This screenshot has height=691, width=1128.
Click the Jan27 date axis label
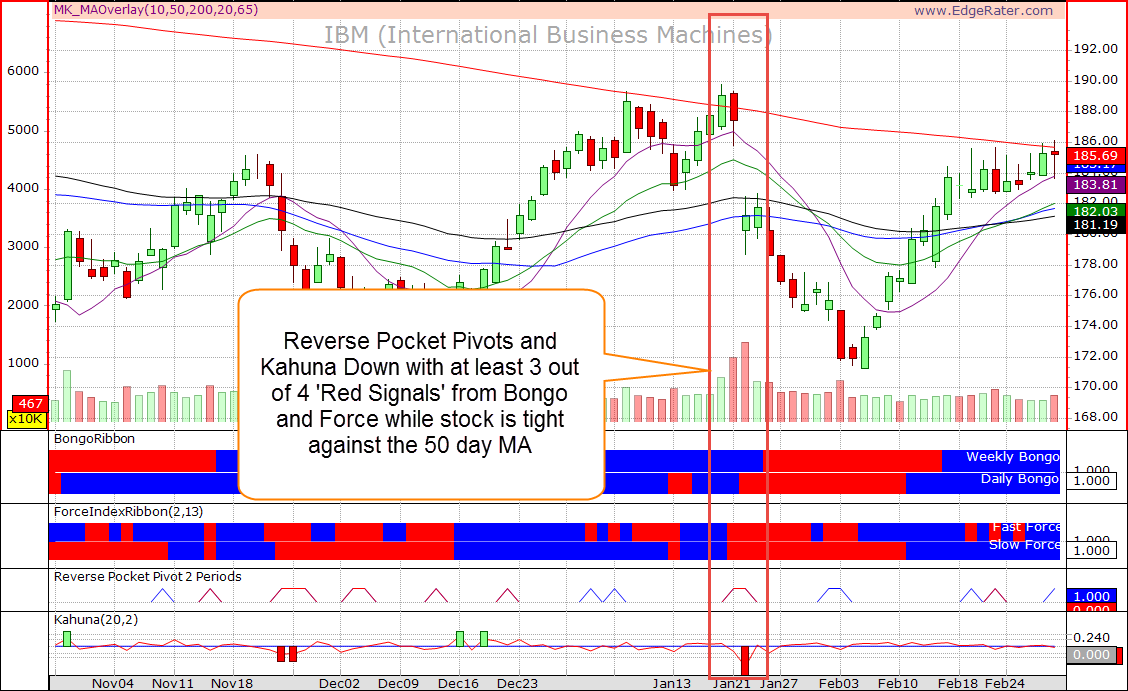[779, 683]
